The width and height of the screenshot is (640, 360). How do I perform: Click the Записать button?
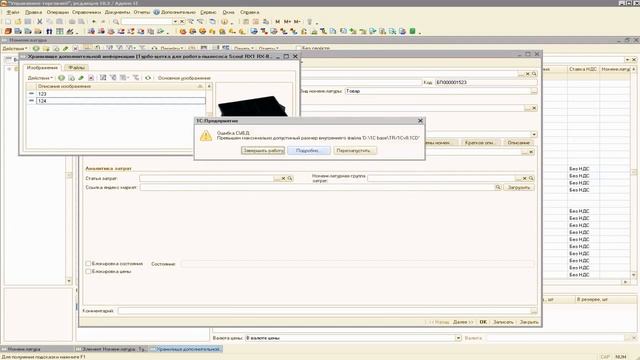(x=503, y=322)
